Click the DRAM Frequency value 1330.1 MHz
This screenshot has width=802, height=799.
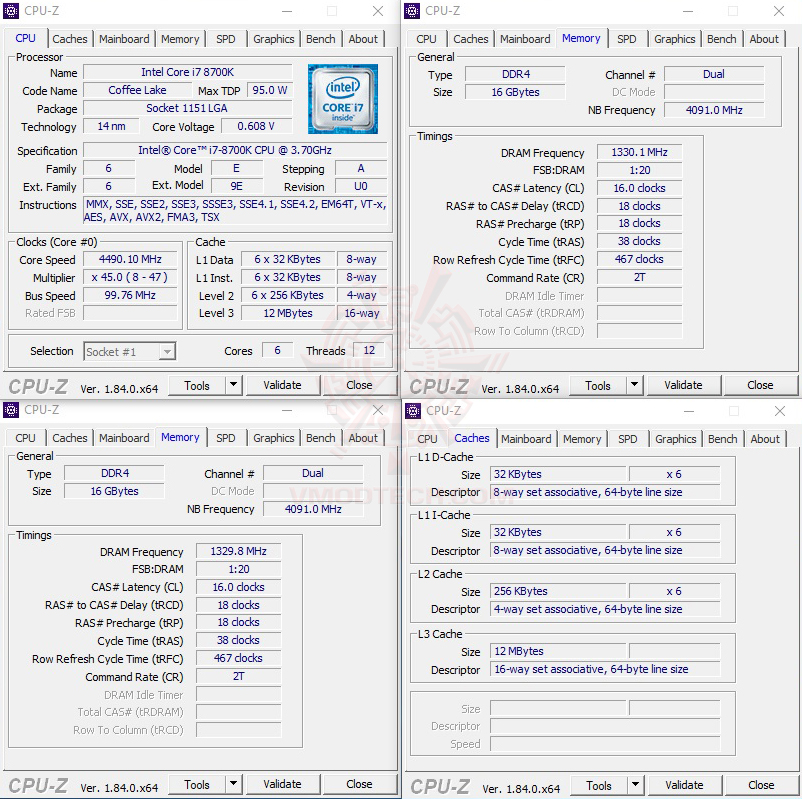[639, 152]
